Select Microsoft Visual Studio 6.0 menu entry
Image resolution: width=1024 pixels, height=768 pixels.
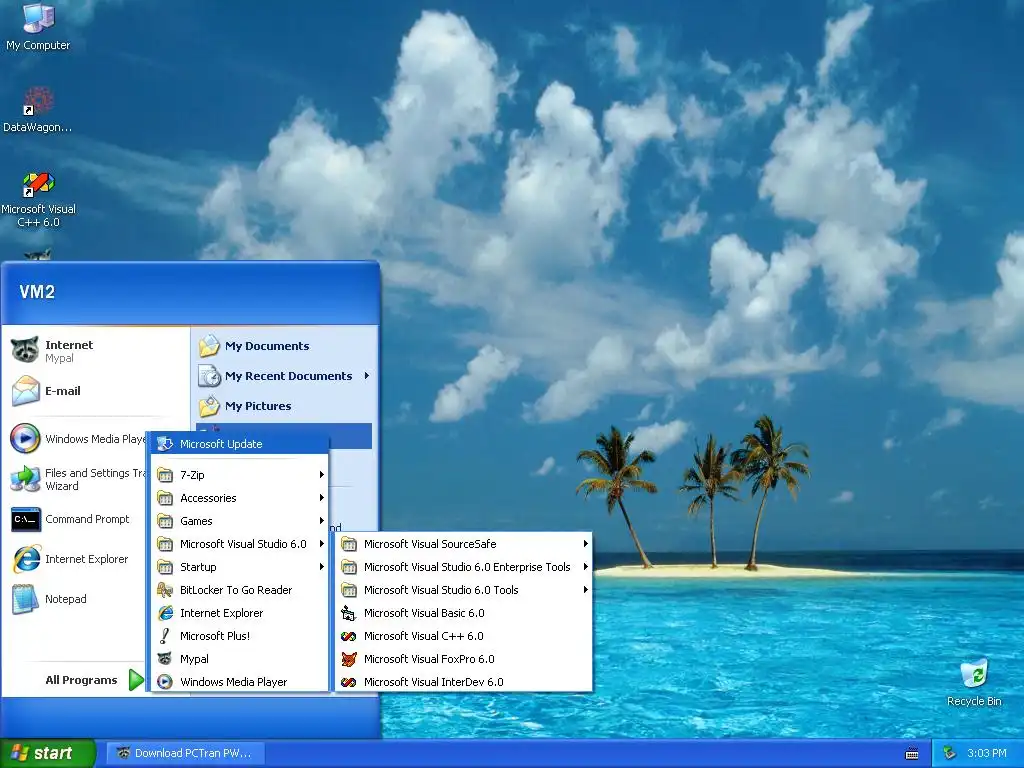pyautogui.click(x=240, y=544)
